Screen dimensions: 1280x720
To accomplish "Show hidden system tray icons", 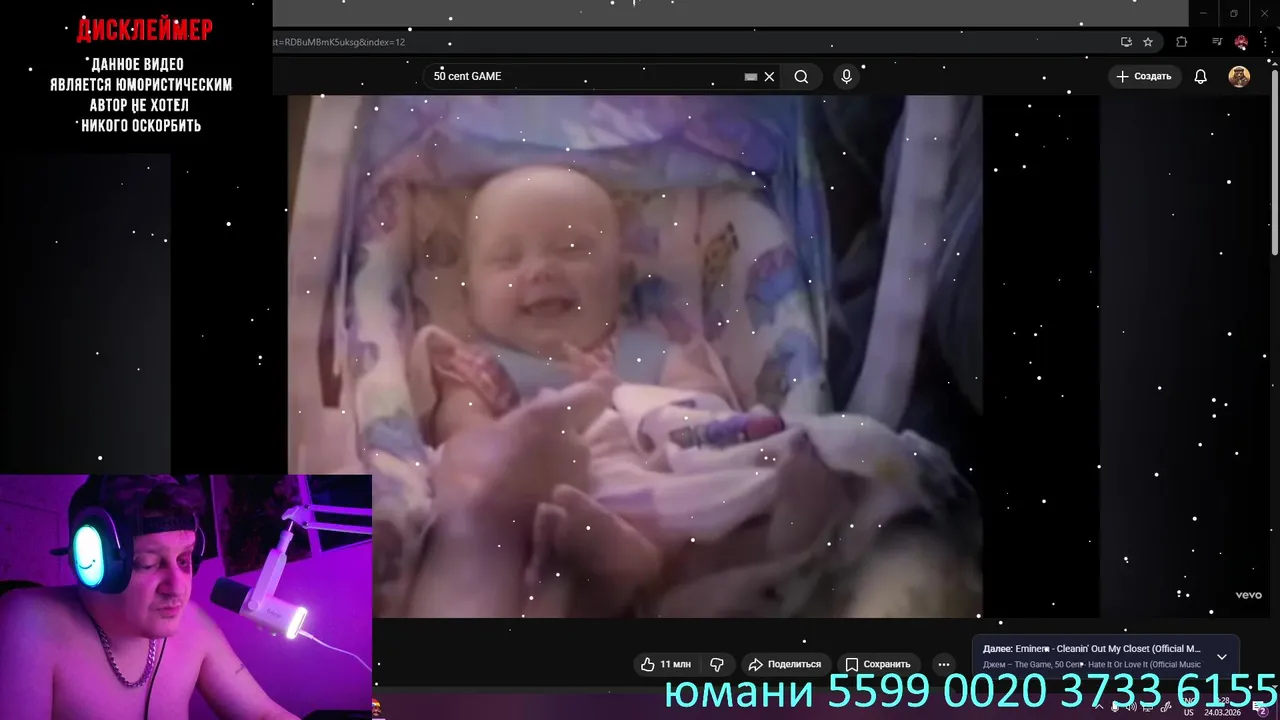I will [x=1097, y=707].
